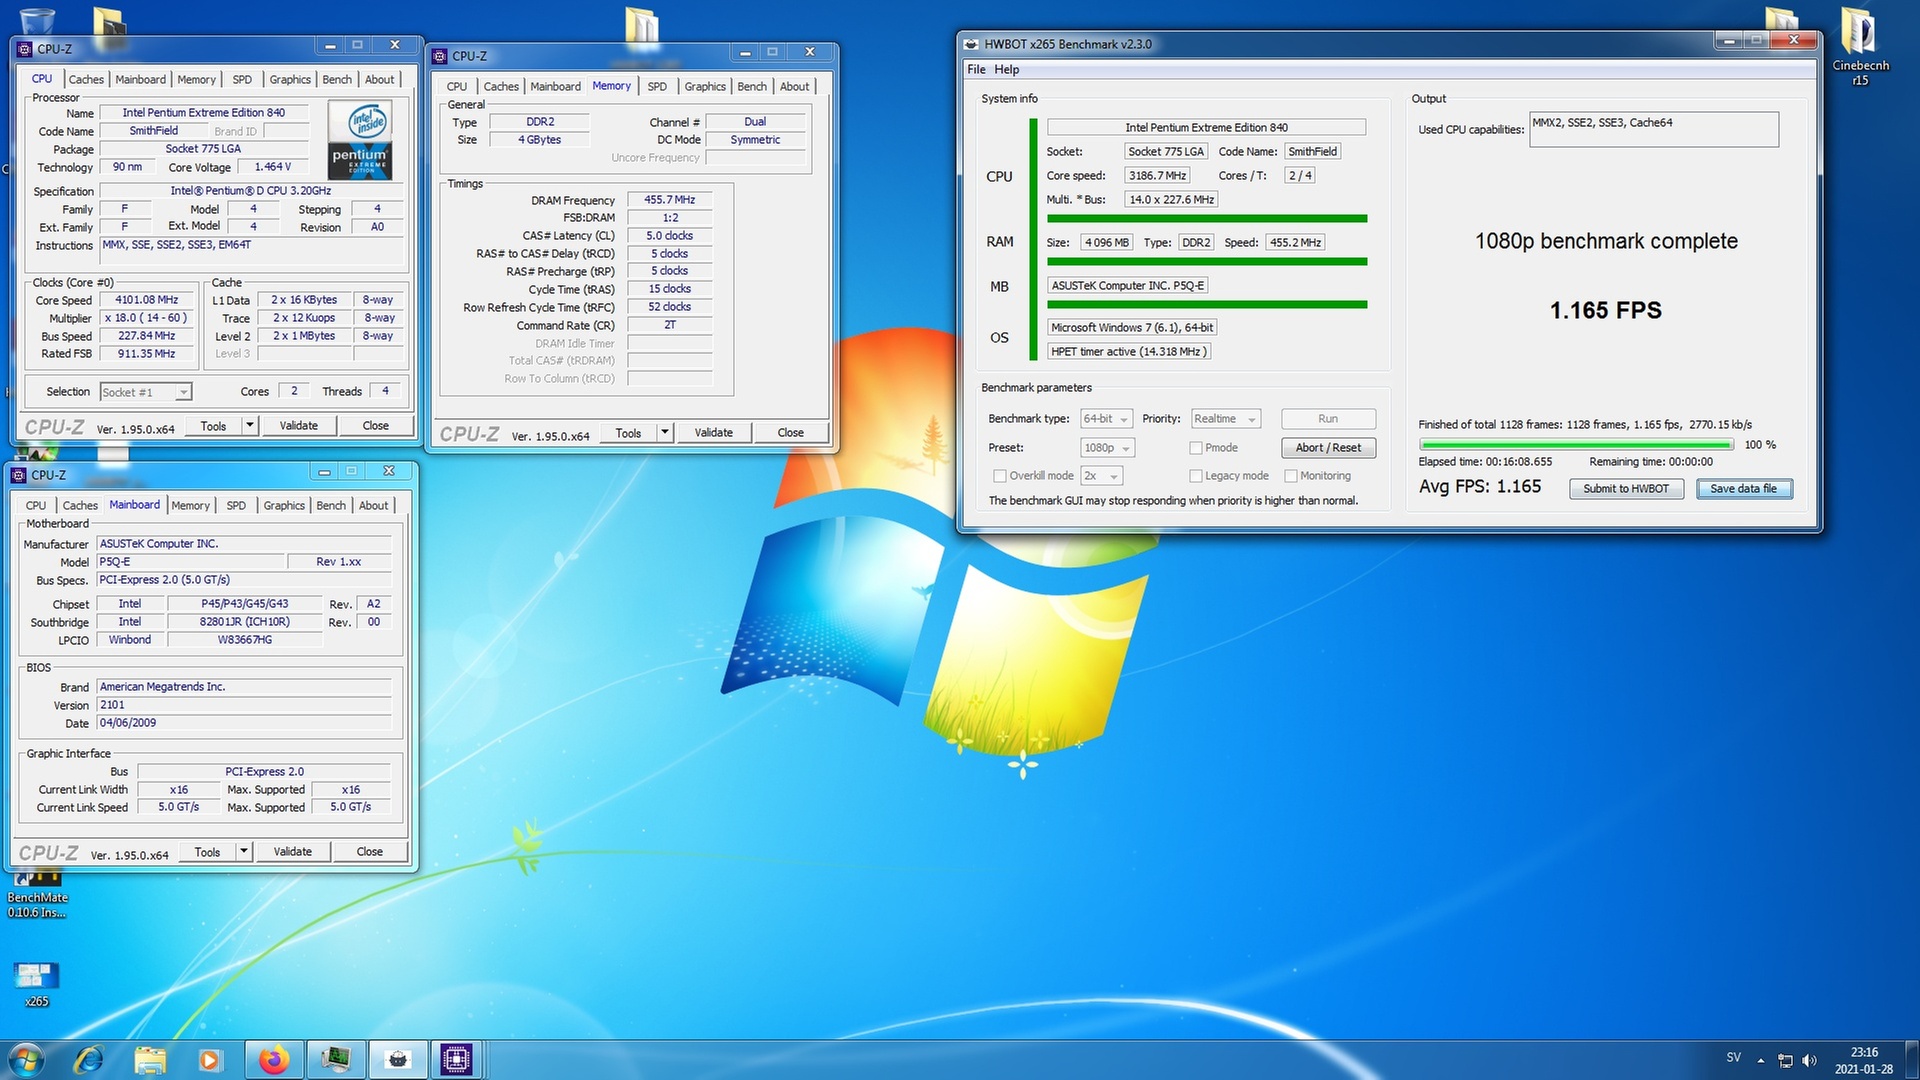Switch to Bench tab in the CPU-Z CPU window

tap(337, 79)
